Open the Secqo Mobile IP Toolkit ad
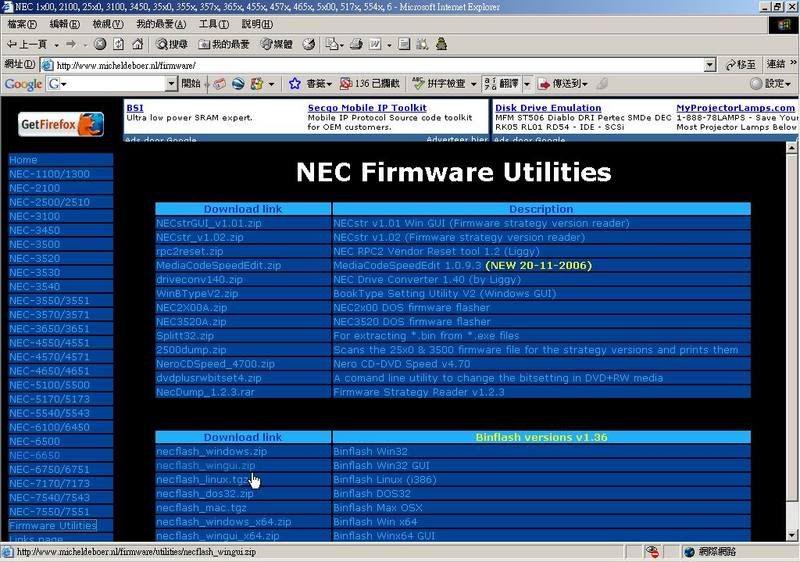Viewport: 800px width, 562px height. [x=367, y=108]
